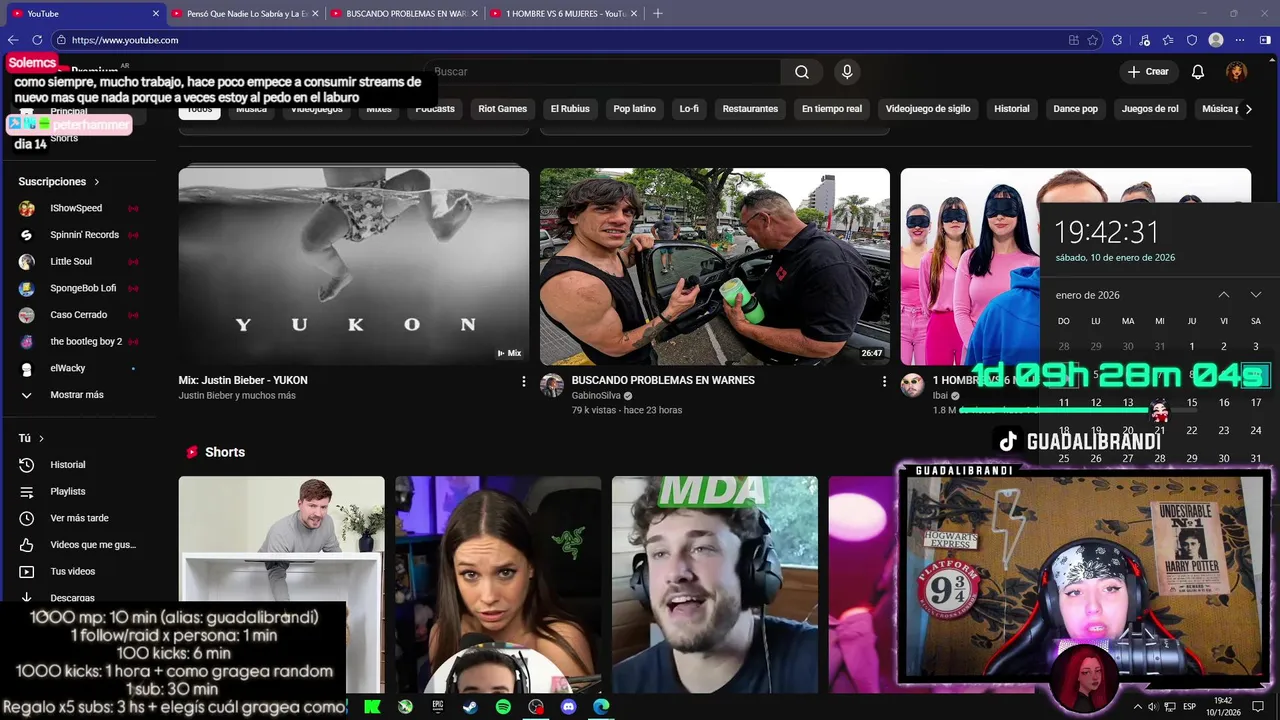Expand the Tú section chevron

[41, 439]
